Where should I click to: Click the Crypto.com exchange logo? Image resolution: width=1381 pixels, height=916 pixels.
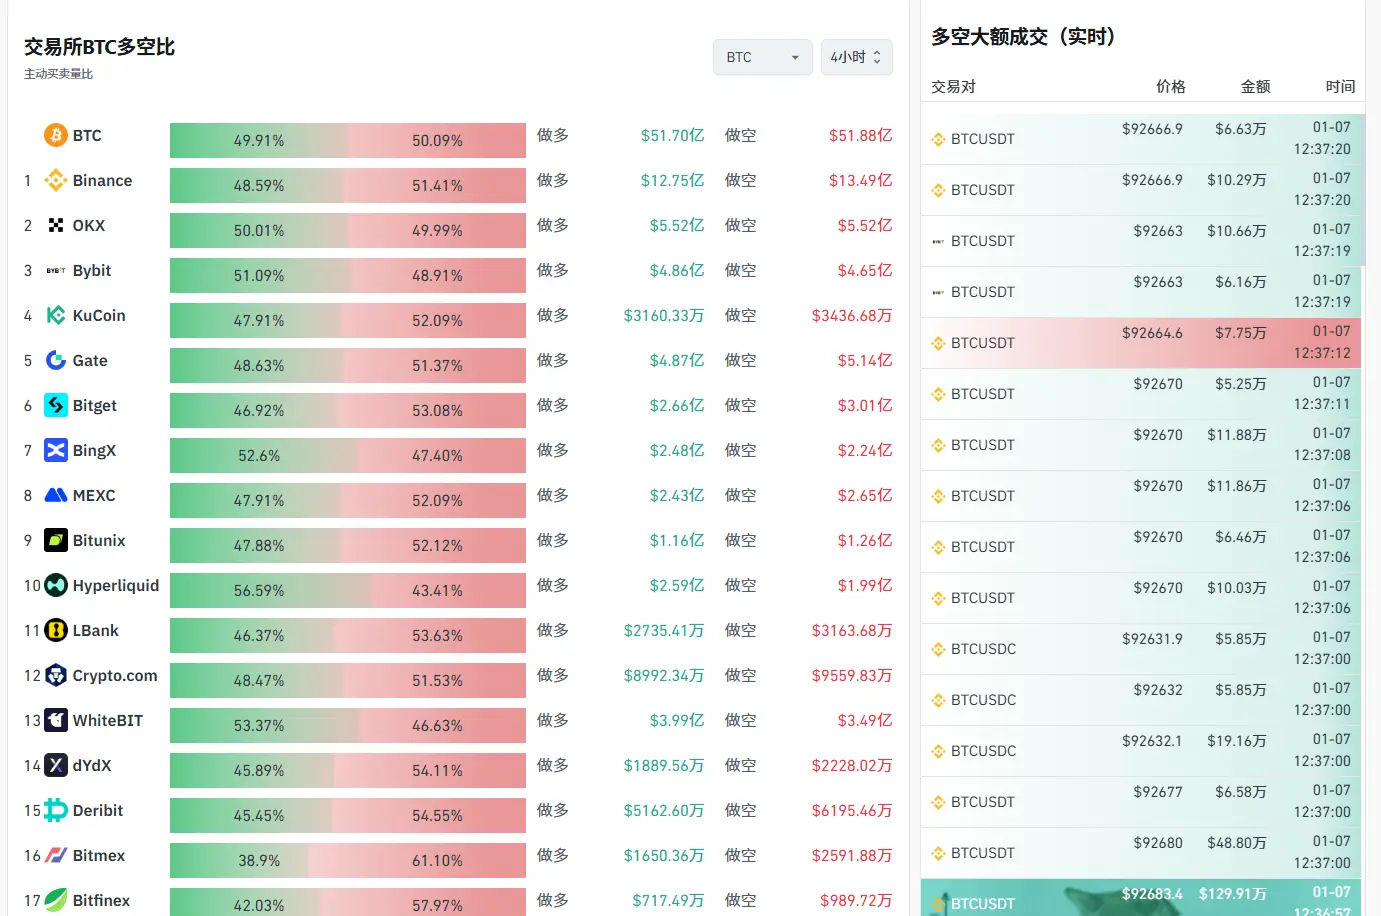click(56, 675)
